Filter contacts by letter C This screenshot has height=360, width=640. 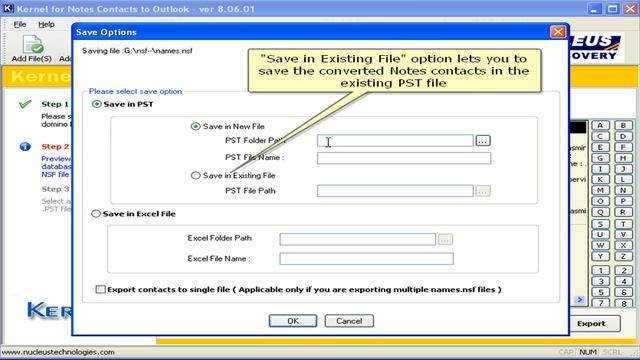click(600, 136)
